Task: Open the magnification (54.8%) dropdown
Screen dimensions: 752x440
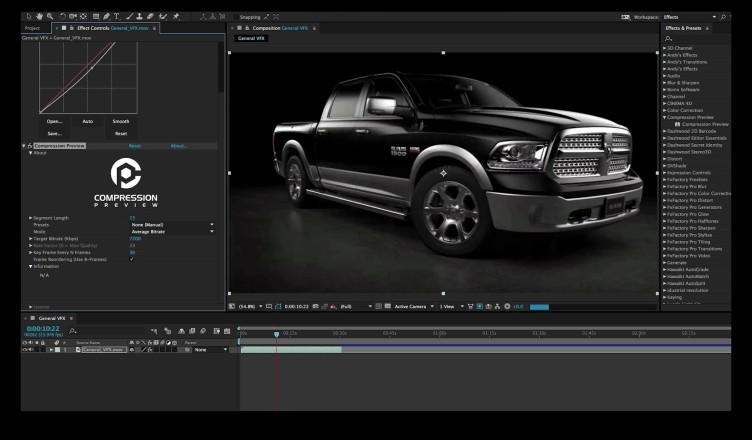Action: [x=251, y=307]
